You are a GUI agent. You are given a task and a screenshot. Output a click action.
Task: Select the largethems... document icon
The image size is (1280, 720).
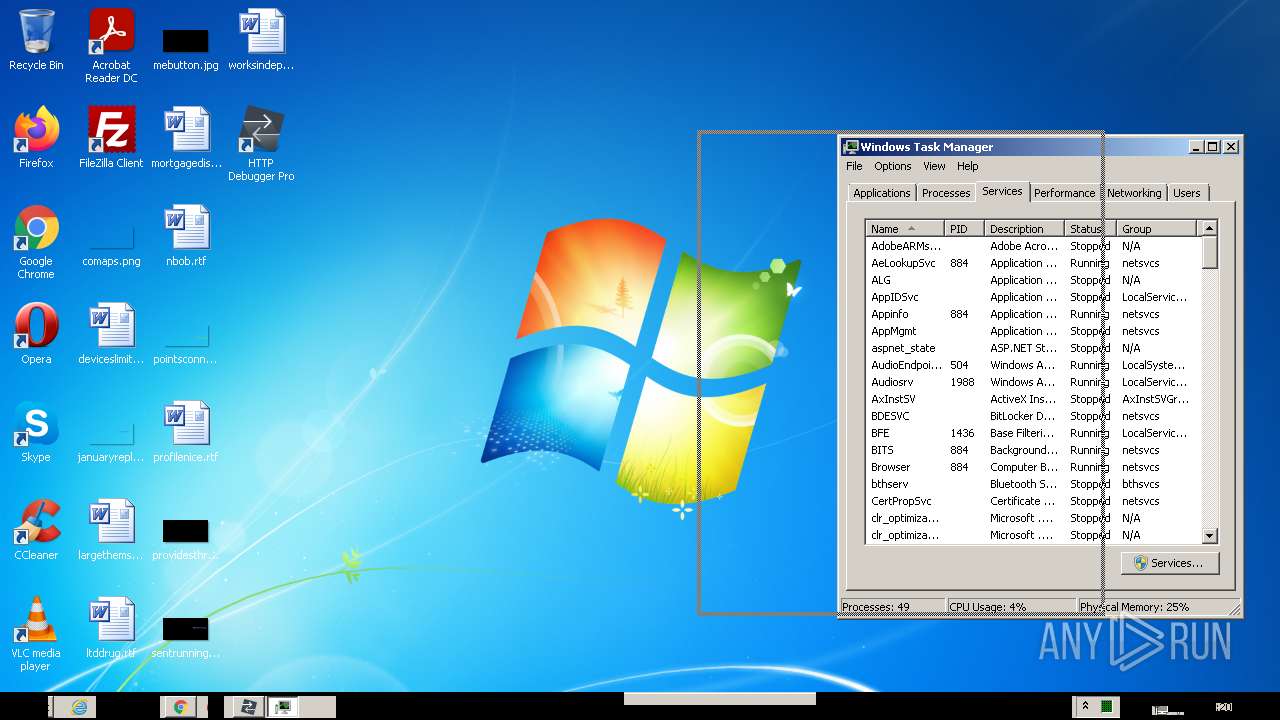[x=111, y=530]
